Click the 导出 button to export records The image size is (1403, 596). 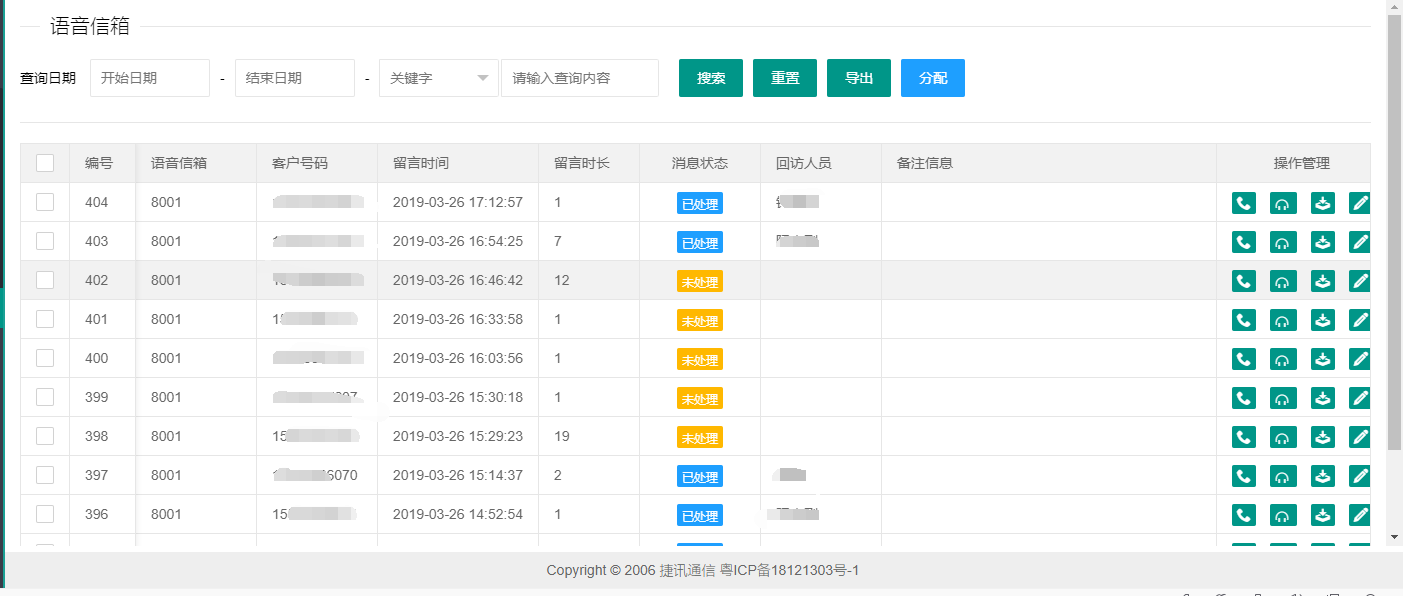[x=859, y=78]
